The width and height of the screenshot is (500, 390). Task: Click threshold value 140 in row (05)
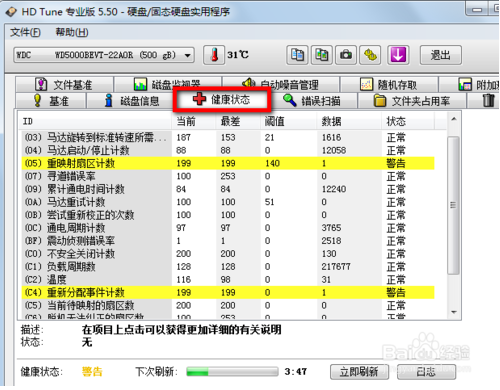coord(272,163)
